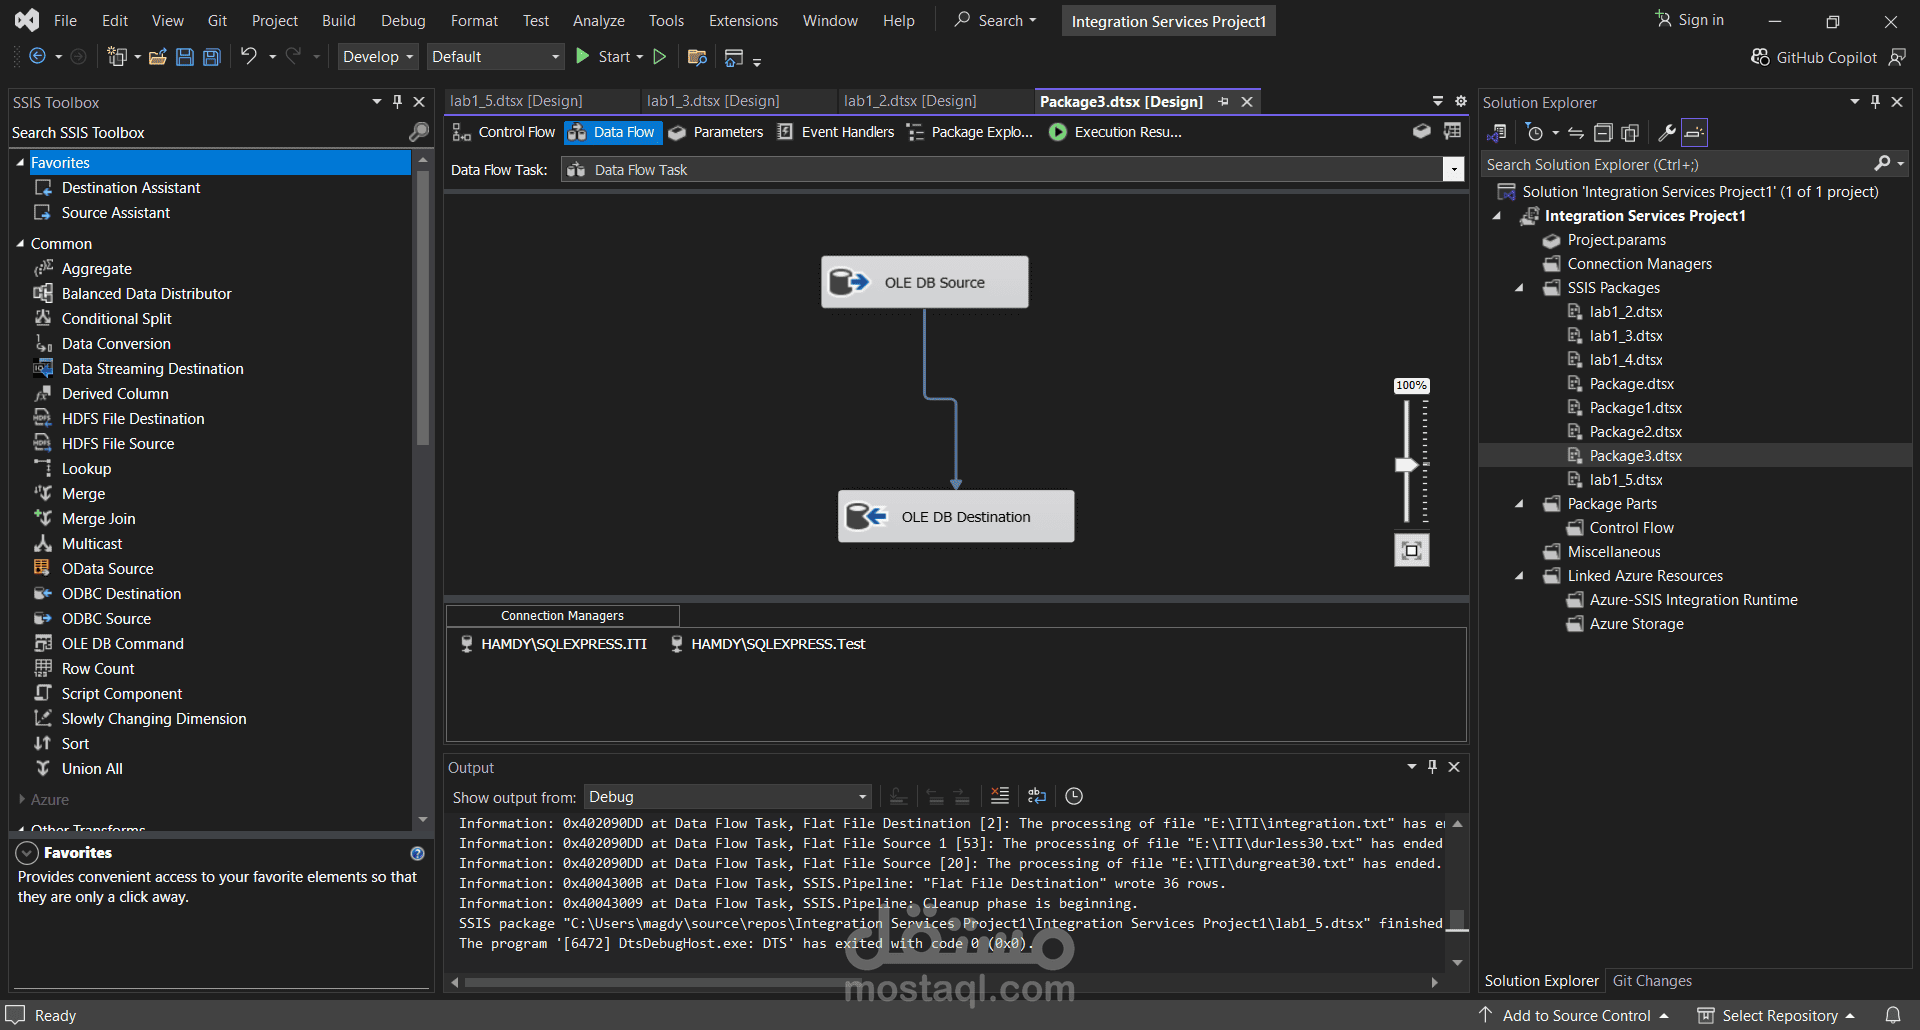The image size is (1920, 1030).
Task: Open Favorites help via the question mark icon
Action: [417, 854]
